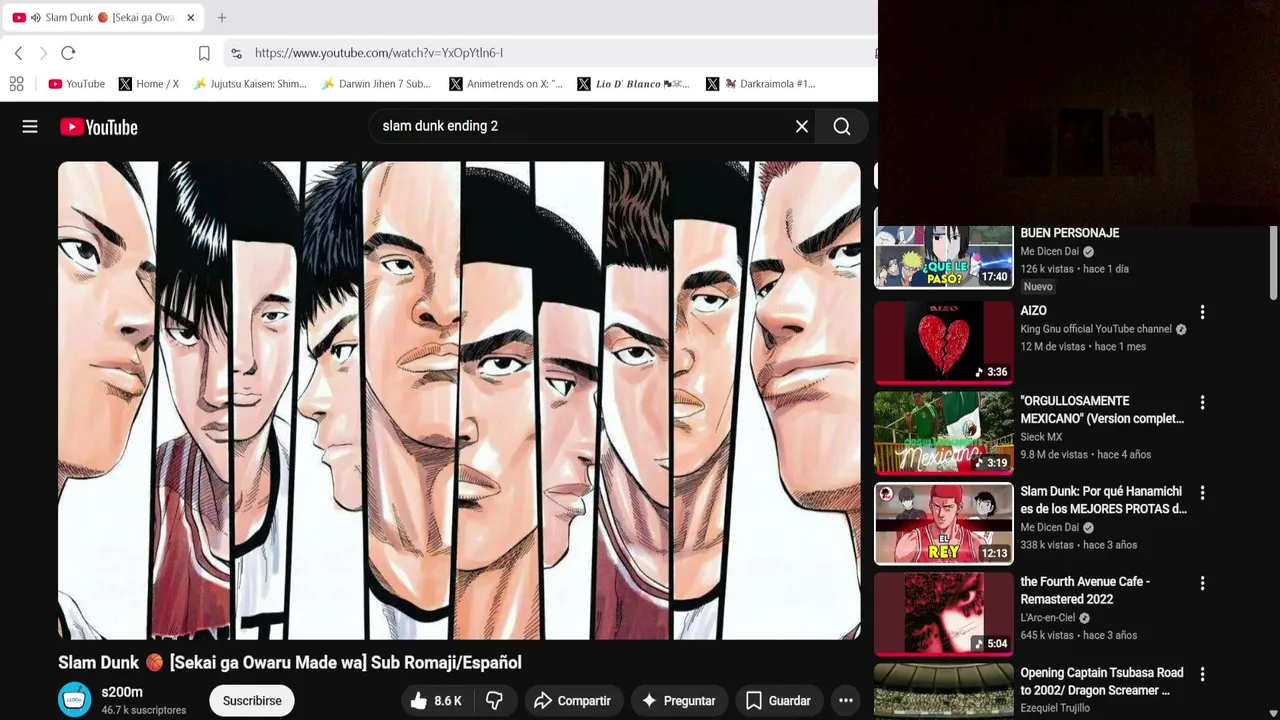The image size is (1280, 720).
Task: Close the Slam Dunk browser tab
Action: (x=190, y=18)
